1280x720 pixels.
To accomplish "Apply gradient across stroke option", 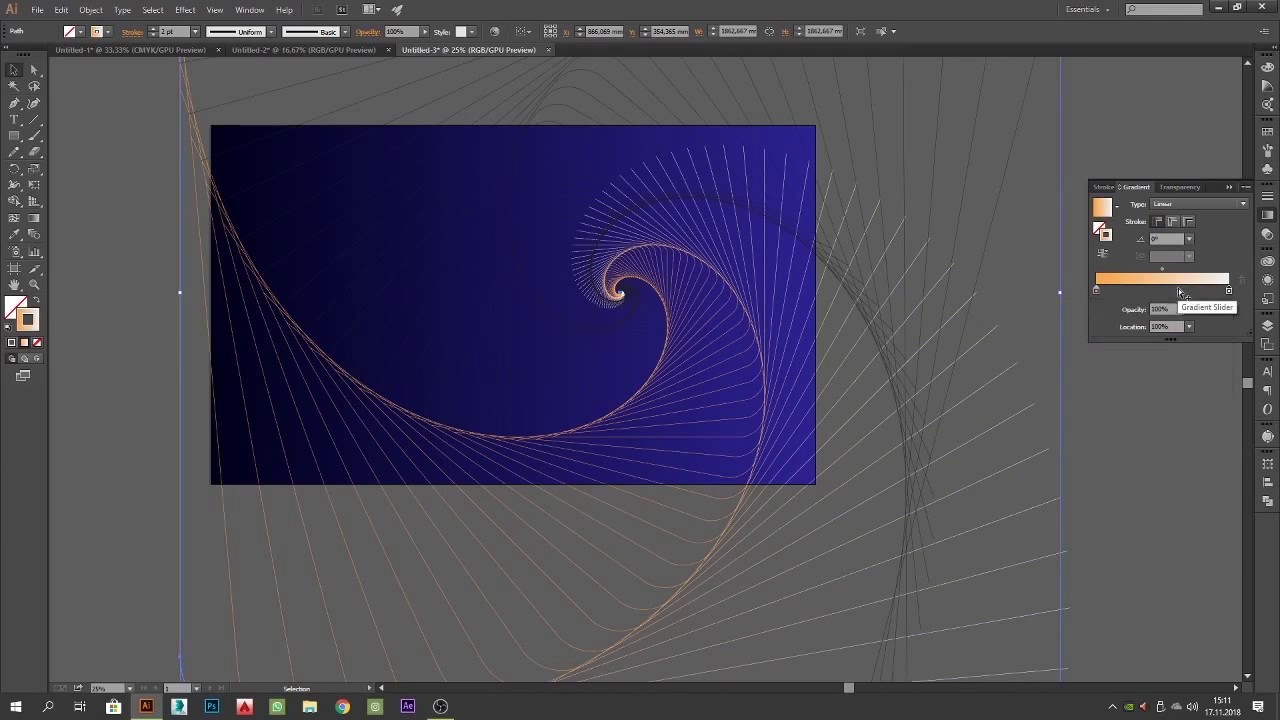I will (x=1188, y=221).
